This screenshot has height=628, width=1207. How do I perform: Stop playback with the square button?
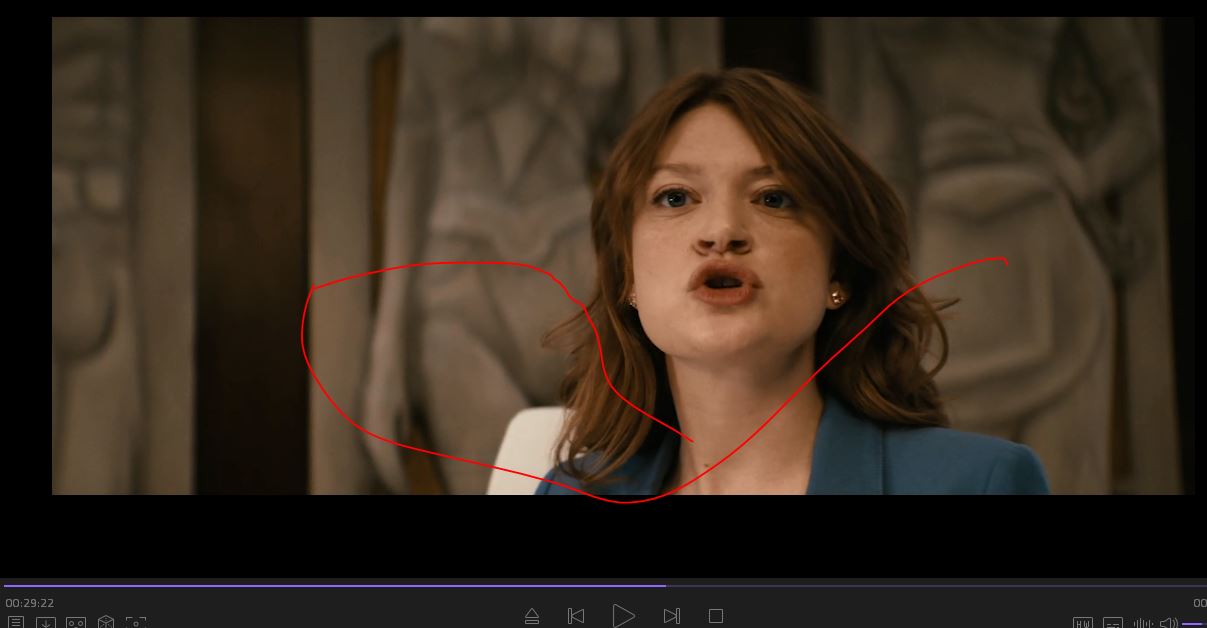click(x=716, y=616)
